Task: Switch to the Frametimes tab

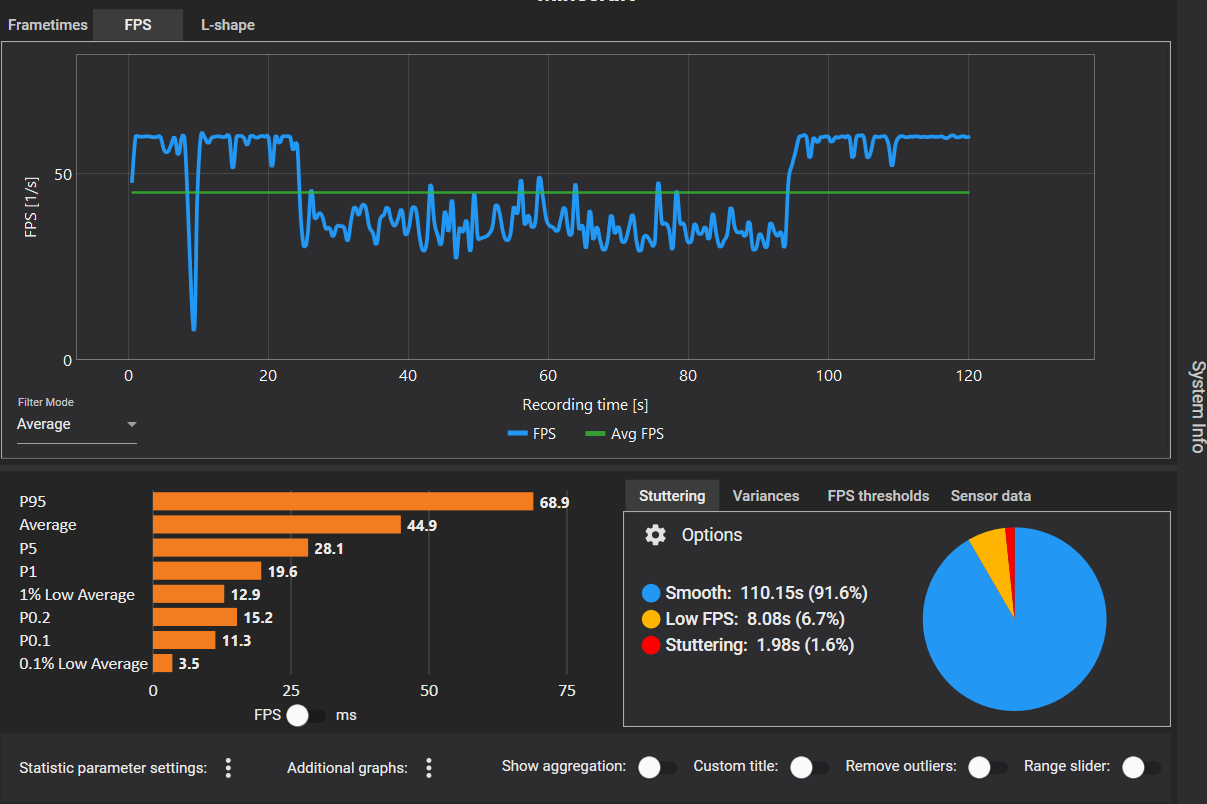Action: pos(48,24)
